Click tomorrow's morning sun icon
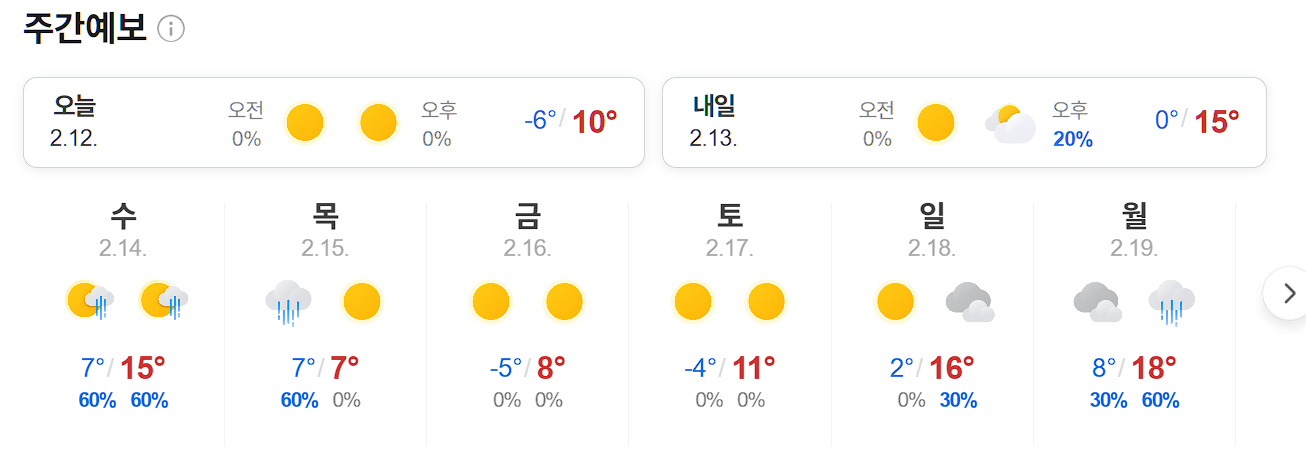Image resolution: width=1306 pixels, height=465 pixels. pos(935,123)
